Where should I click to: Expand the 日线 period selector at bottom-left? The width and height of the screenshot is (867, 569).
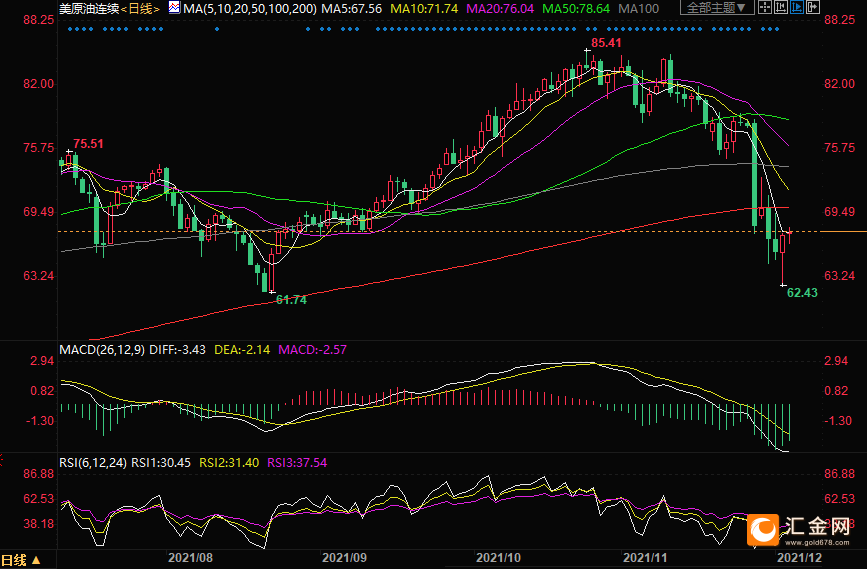click(21, 560)
